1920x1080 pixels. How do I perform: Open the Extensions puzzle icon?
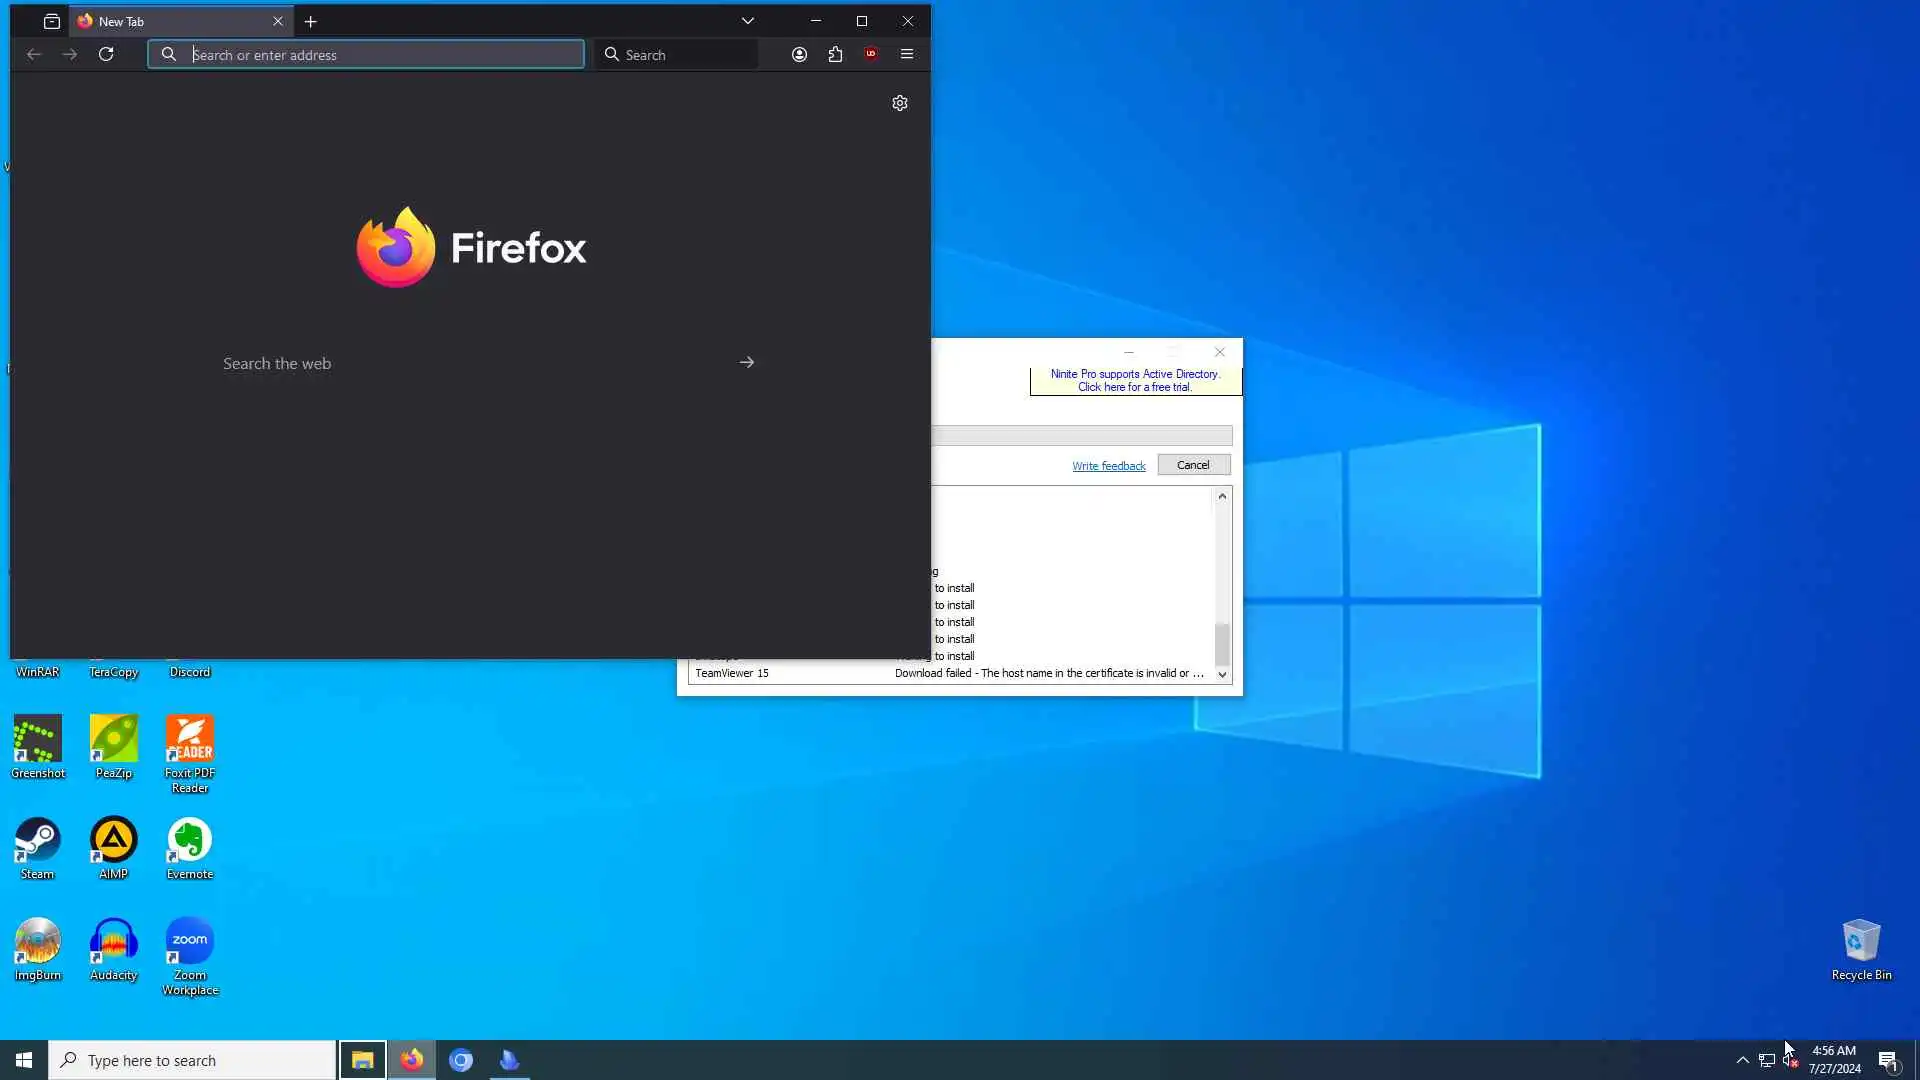pyautogui.click(x=835, y=54)
